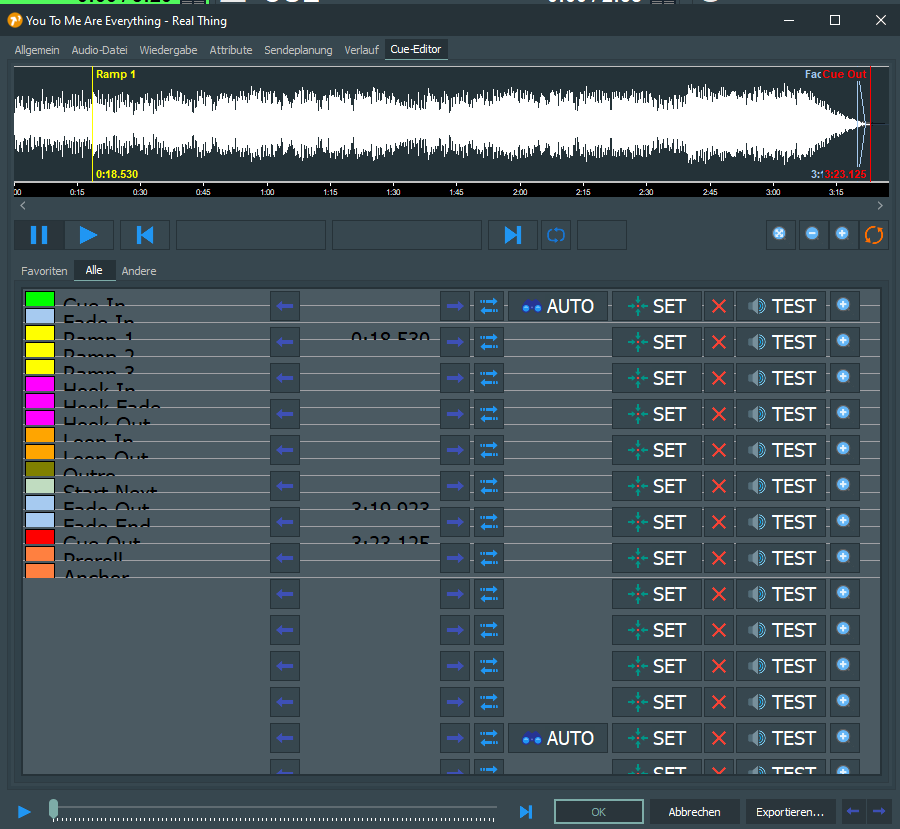
Task: Zoom in on the waveform
Action: [x=842, y=234]
